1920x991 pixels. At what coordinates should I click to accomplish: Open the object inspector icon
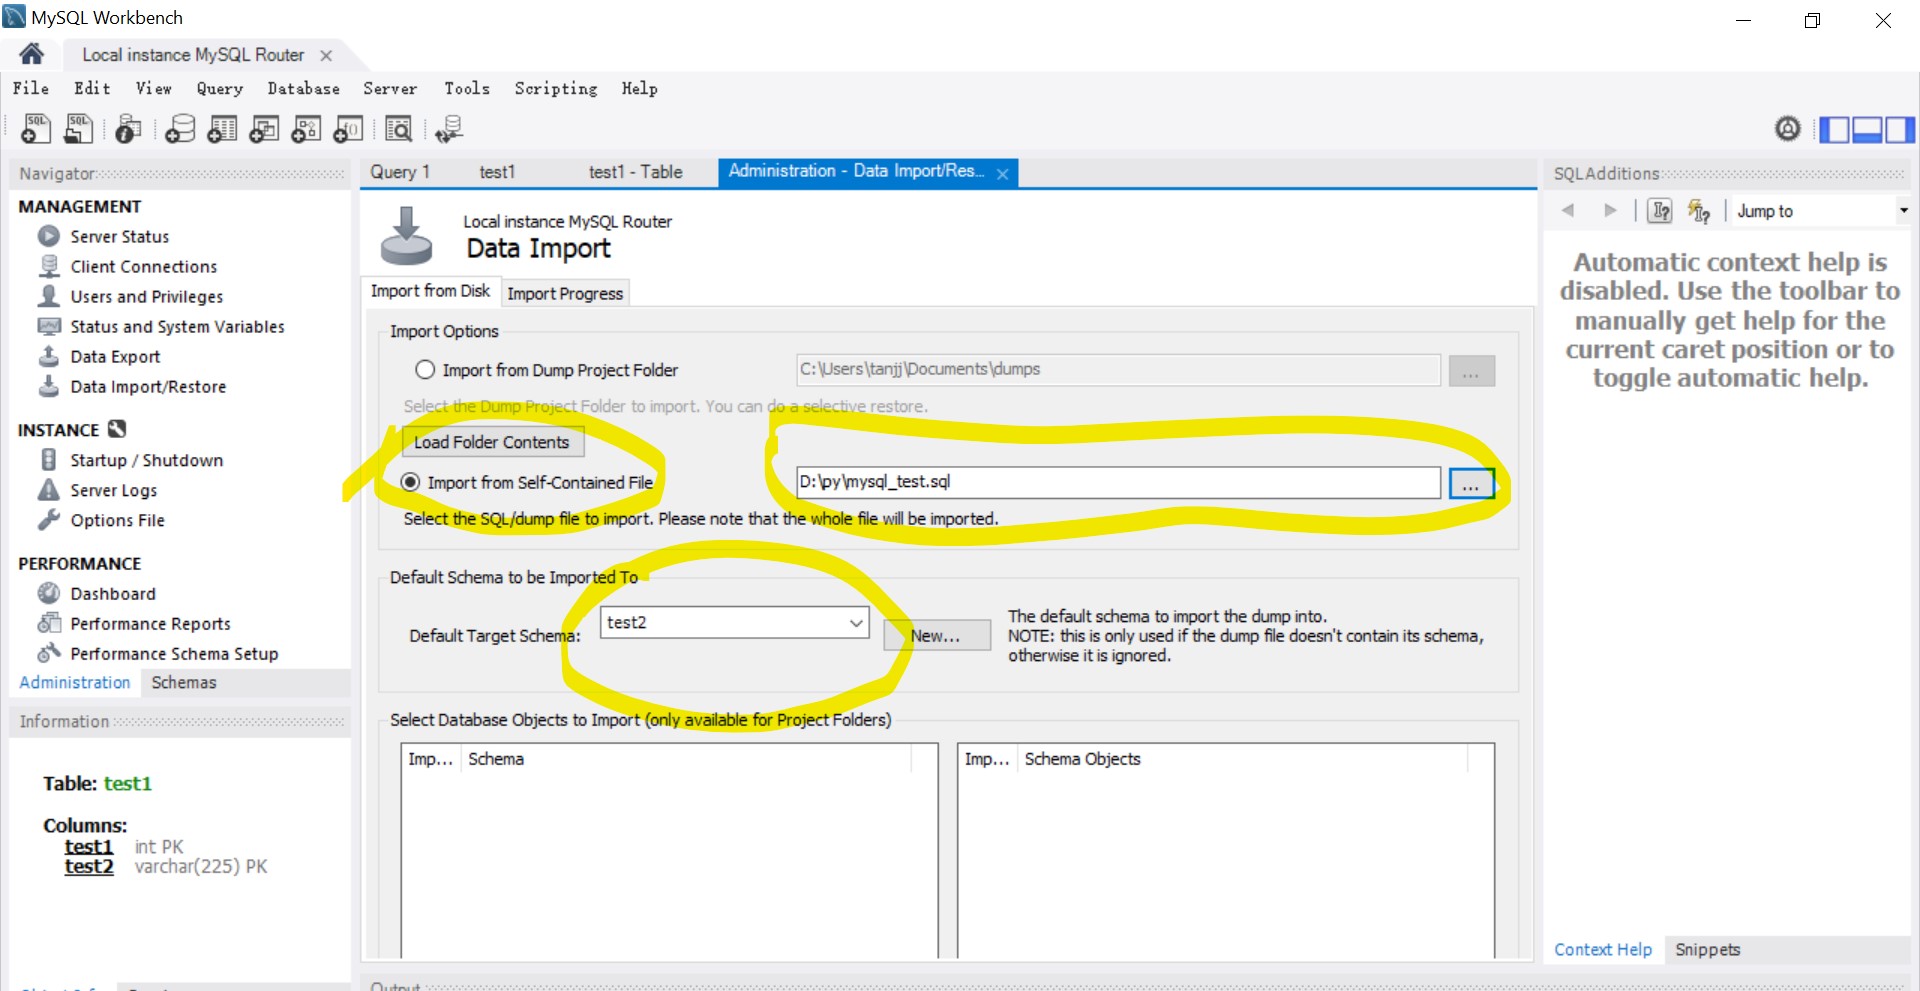[128, 129]
